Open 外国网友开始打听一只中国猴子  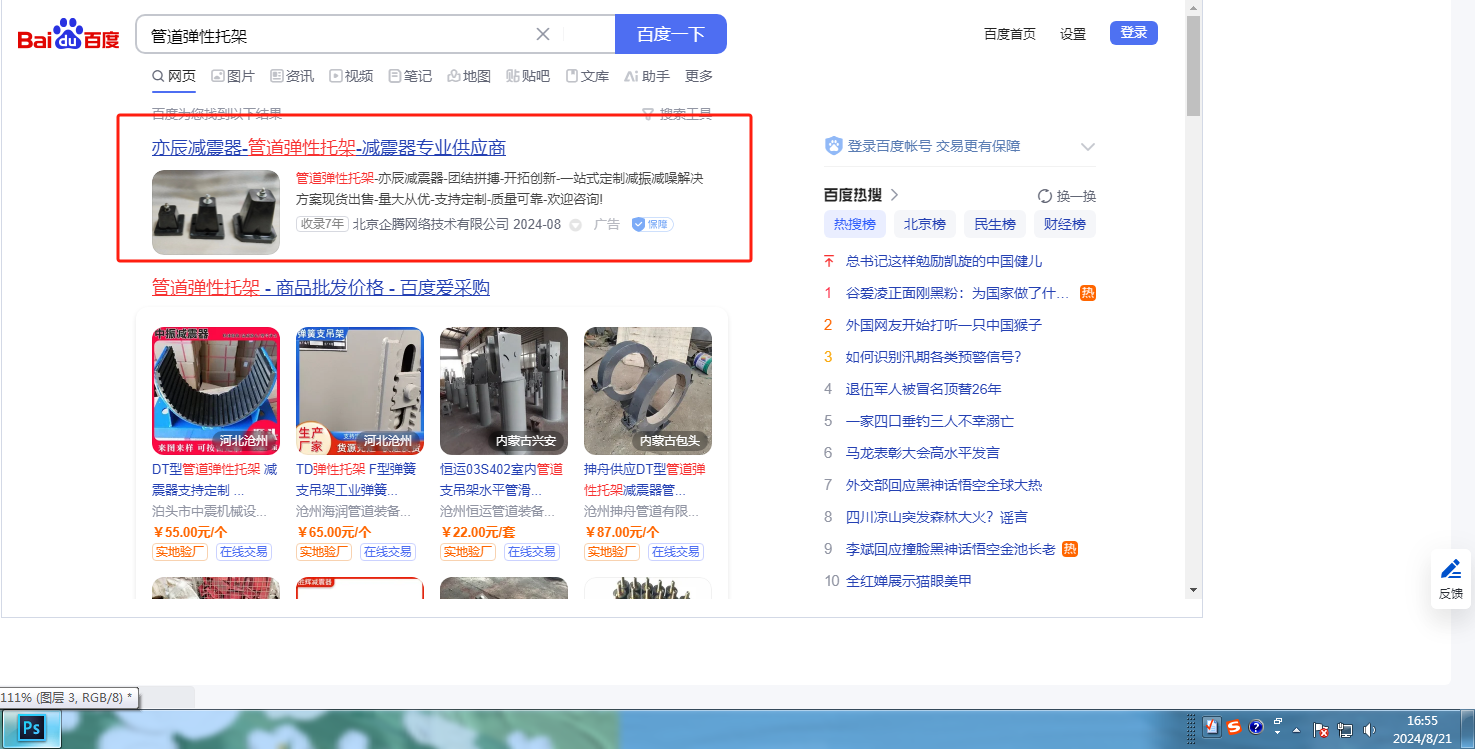[944, 325]
